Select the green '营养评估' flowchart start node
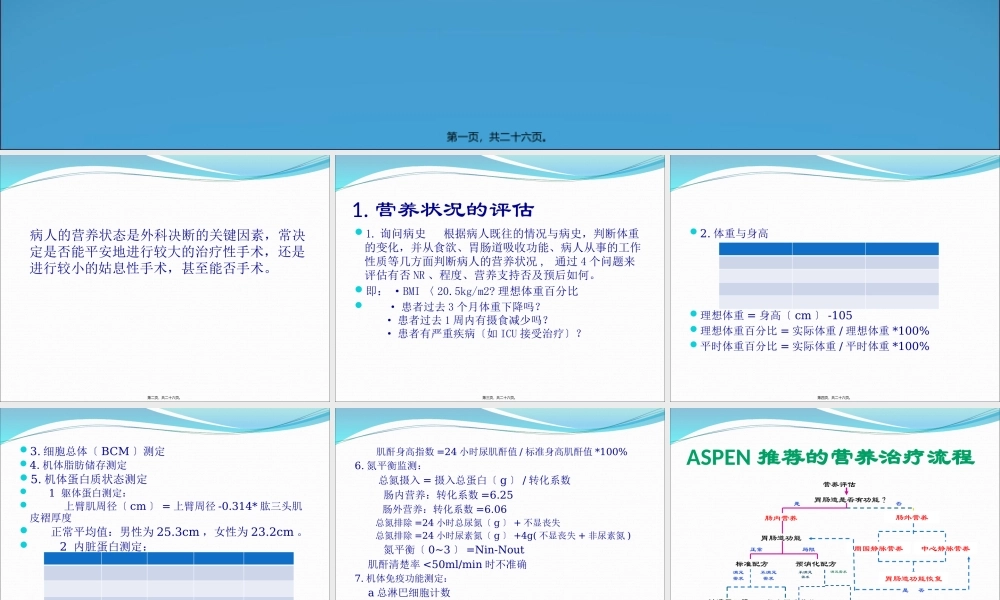The image size is (1000, 600). 840,483
